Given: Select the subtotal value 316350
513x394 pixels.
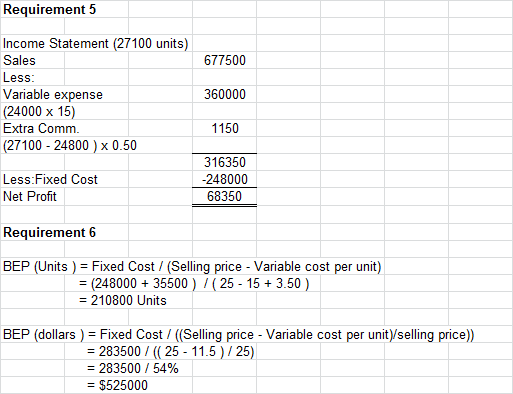Looking at the screenshot, I should click(225, 162).
